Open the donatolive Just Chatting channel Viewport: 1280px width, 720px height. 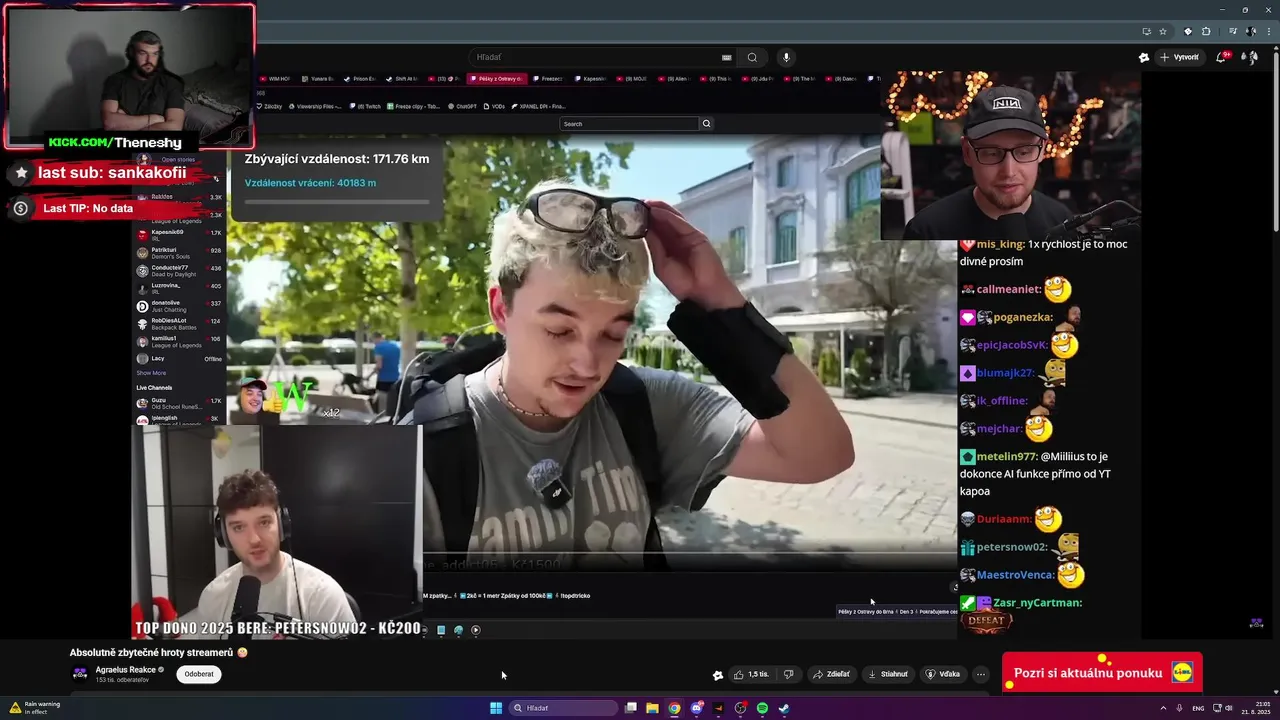click(179, 306)
